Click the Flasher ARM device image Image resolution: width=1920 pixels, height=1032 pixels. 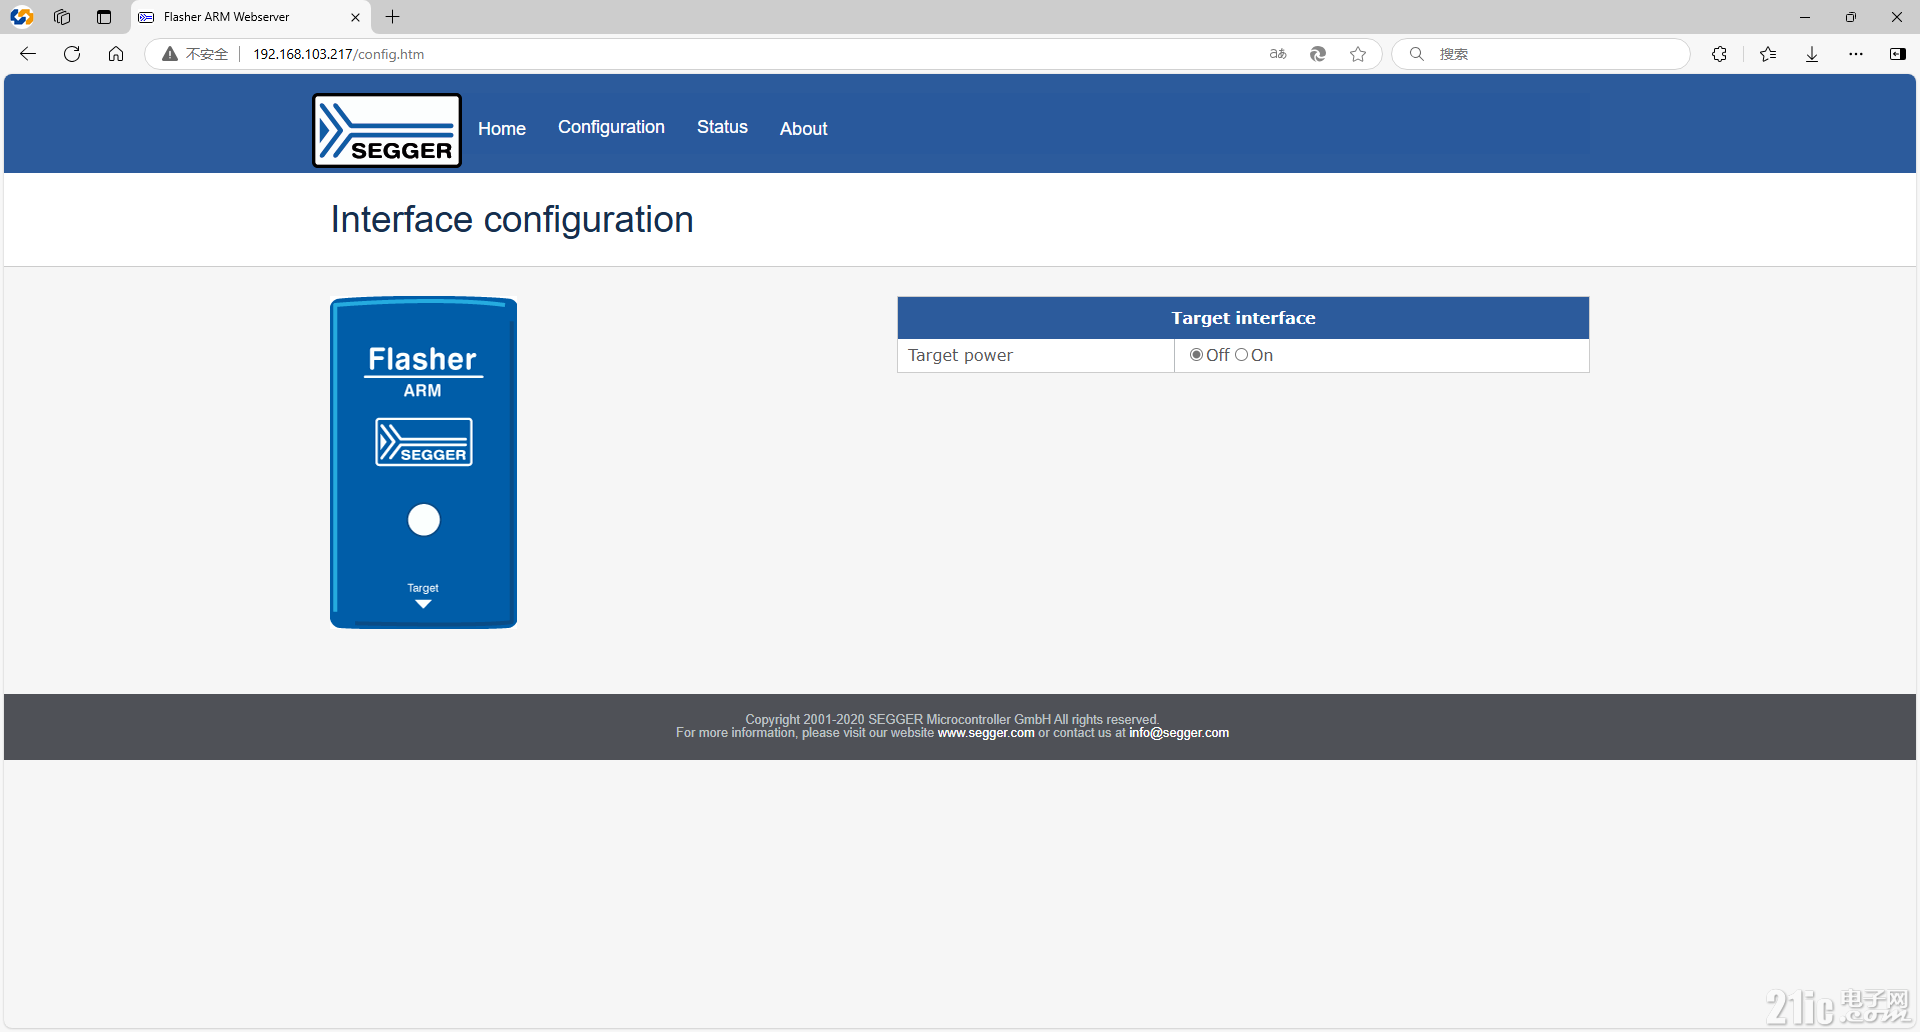[x=424, y=463]
